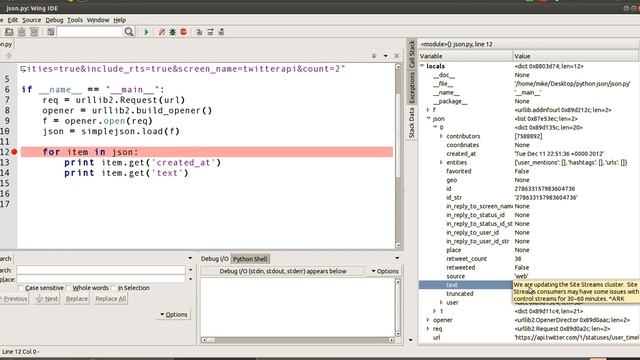Click the Debug I/O horizontal scrollbar

tap(298, 340)
